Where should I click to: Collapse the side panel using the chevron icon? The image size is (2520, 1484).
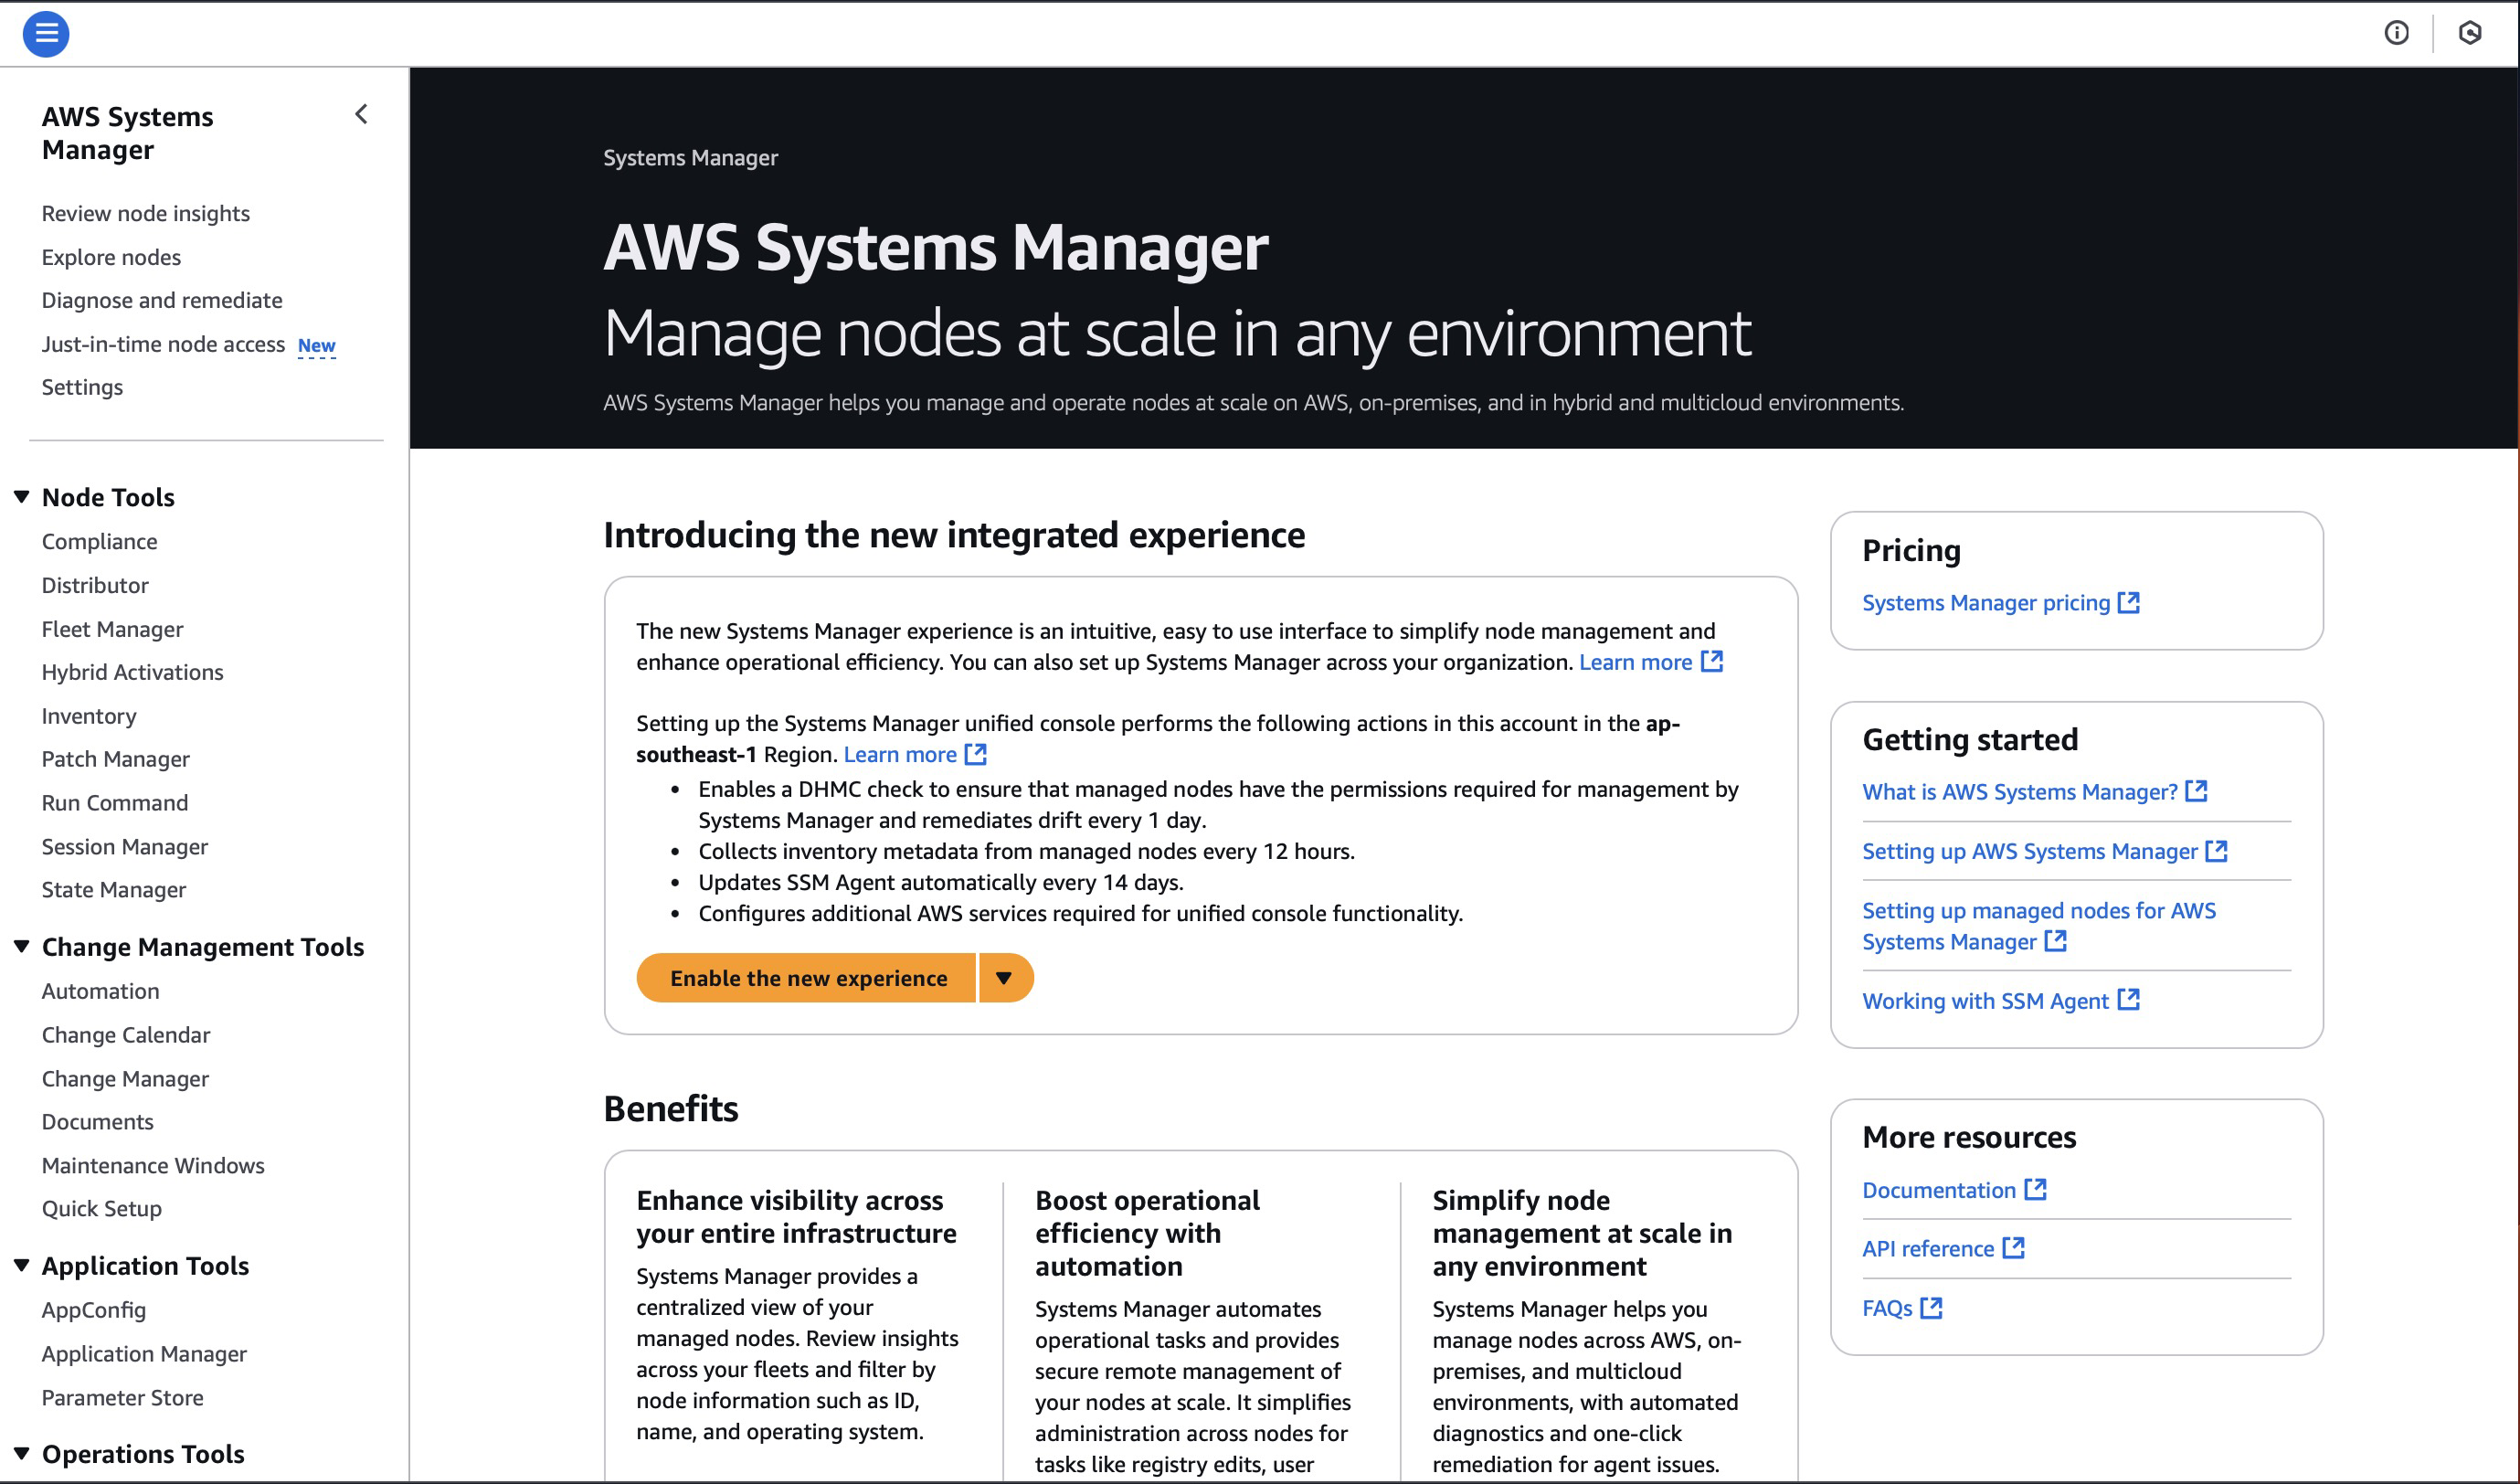point(361,114)
